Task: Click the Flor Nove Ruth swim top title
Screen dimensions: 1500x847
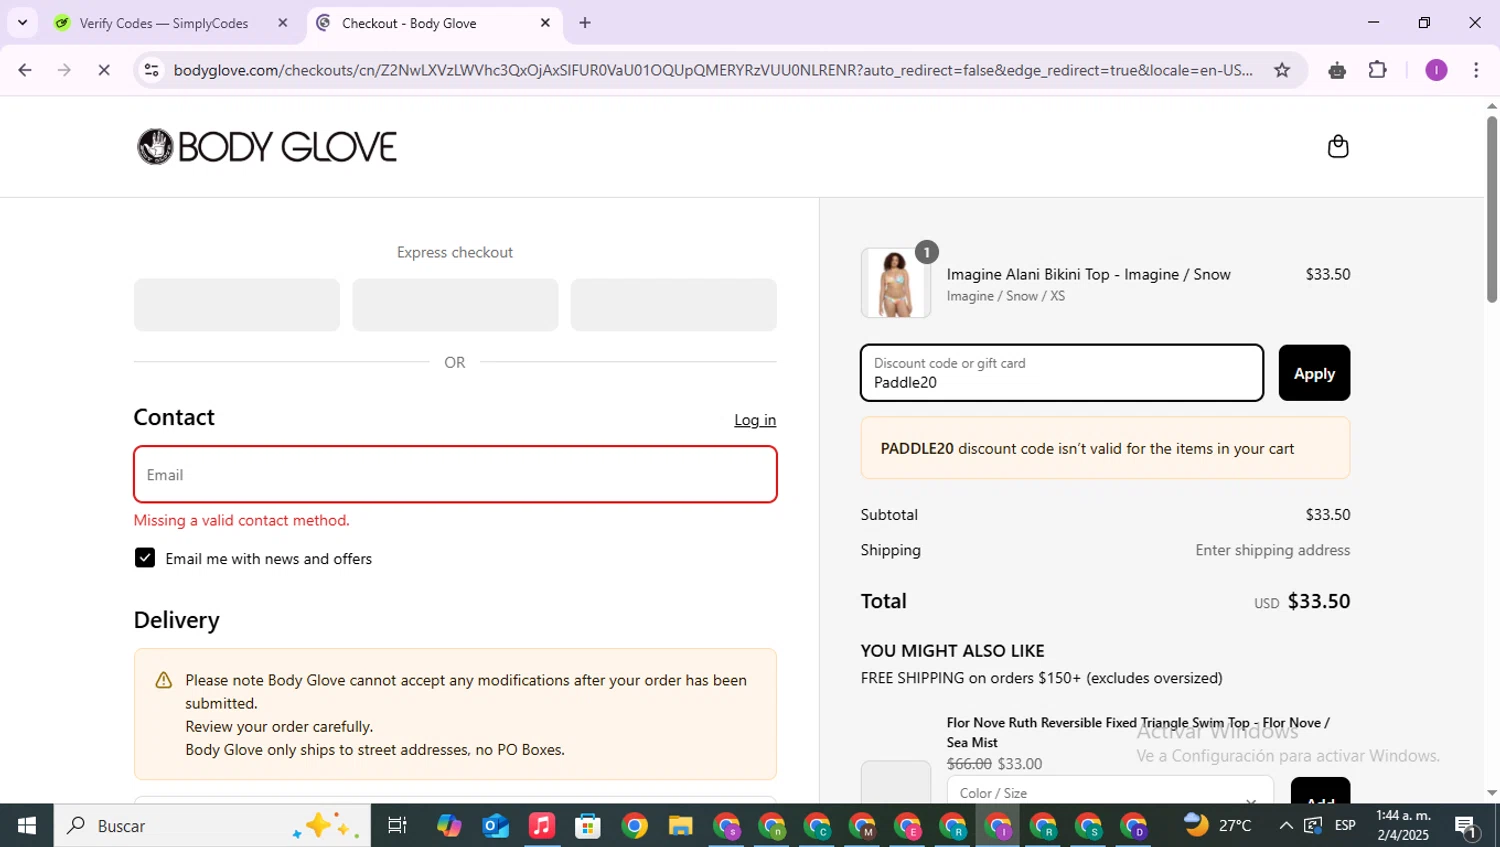Action: click(1138, 732)
